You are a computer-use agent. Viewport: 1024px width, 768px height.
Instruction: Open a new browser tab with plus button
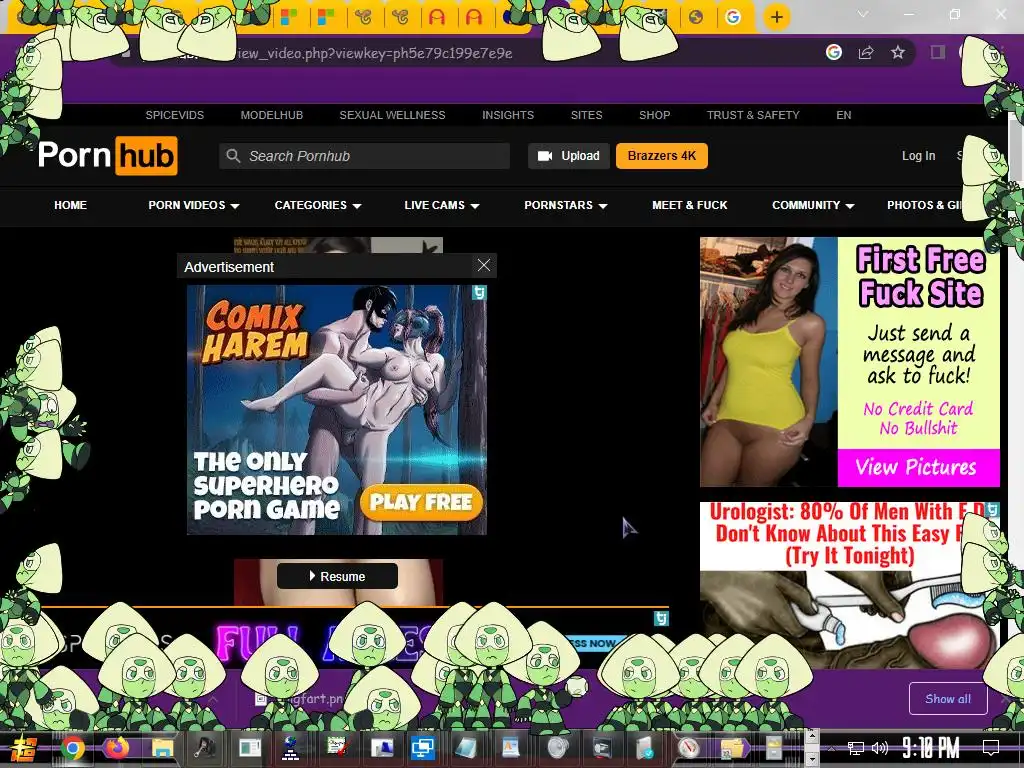click(x=776, y=17)
